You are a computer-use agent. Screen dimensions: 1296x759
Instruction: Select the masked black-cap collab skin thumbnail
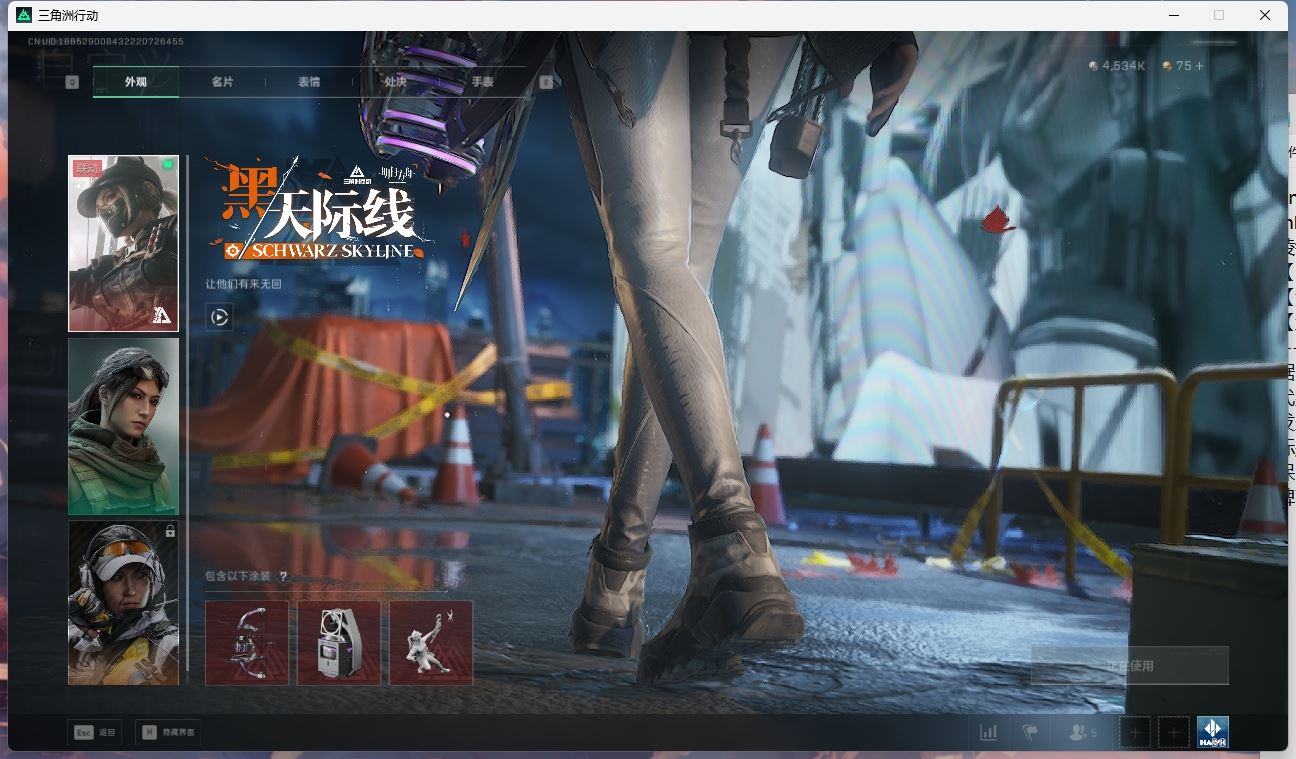[x=123, y=243]
